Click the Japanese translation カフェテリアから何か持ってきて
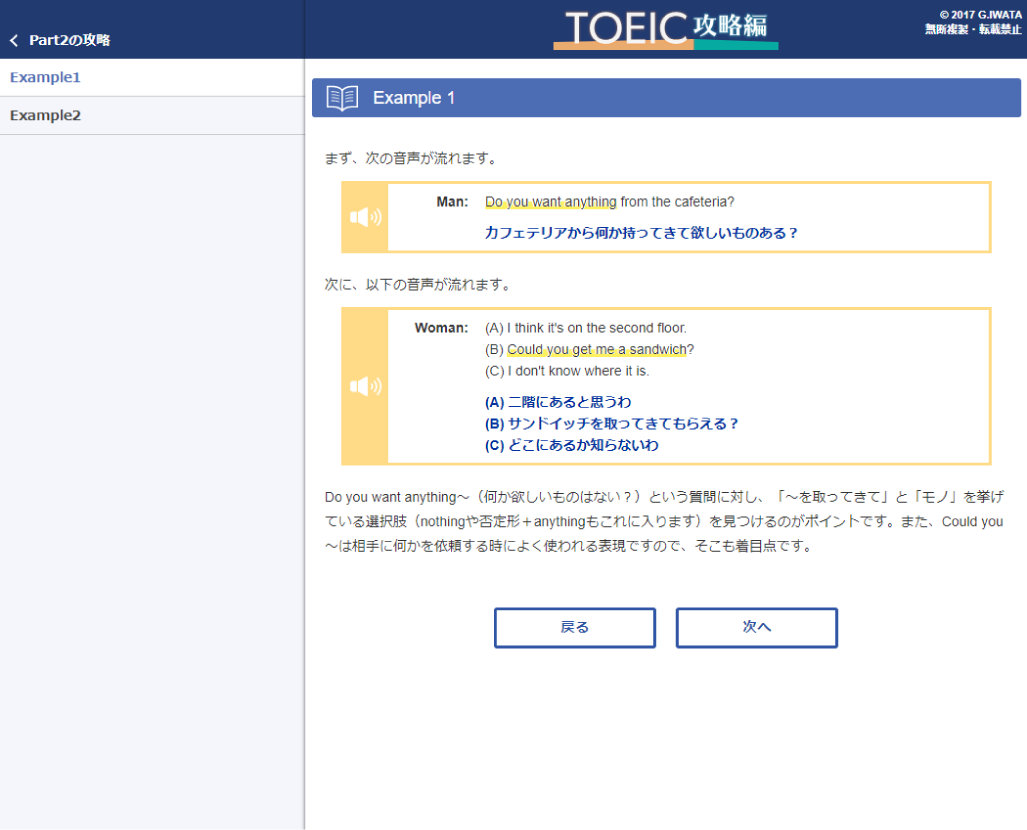The width and height of the screenshot is (1027, 830). click(640, 233)
